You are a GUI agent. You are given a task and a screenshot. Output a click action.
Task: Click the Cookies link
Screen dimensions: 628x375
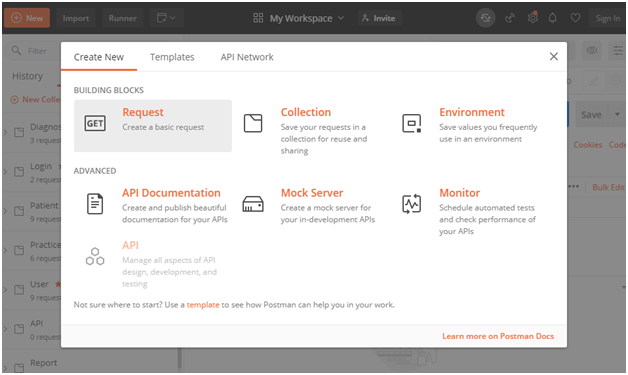(x=588, y=145)
